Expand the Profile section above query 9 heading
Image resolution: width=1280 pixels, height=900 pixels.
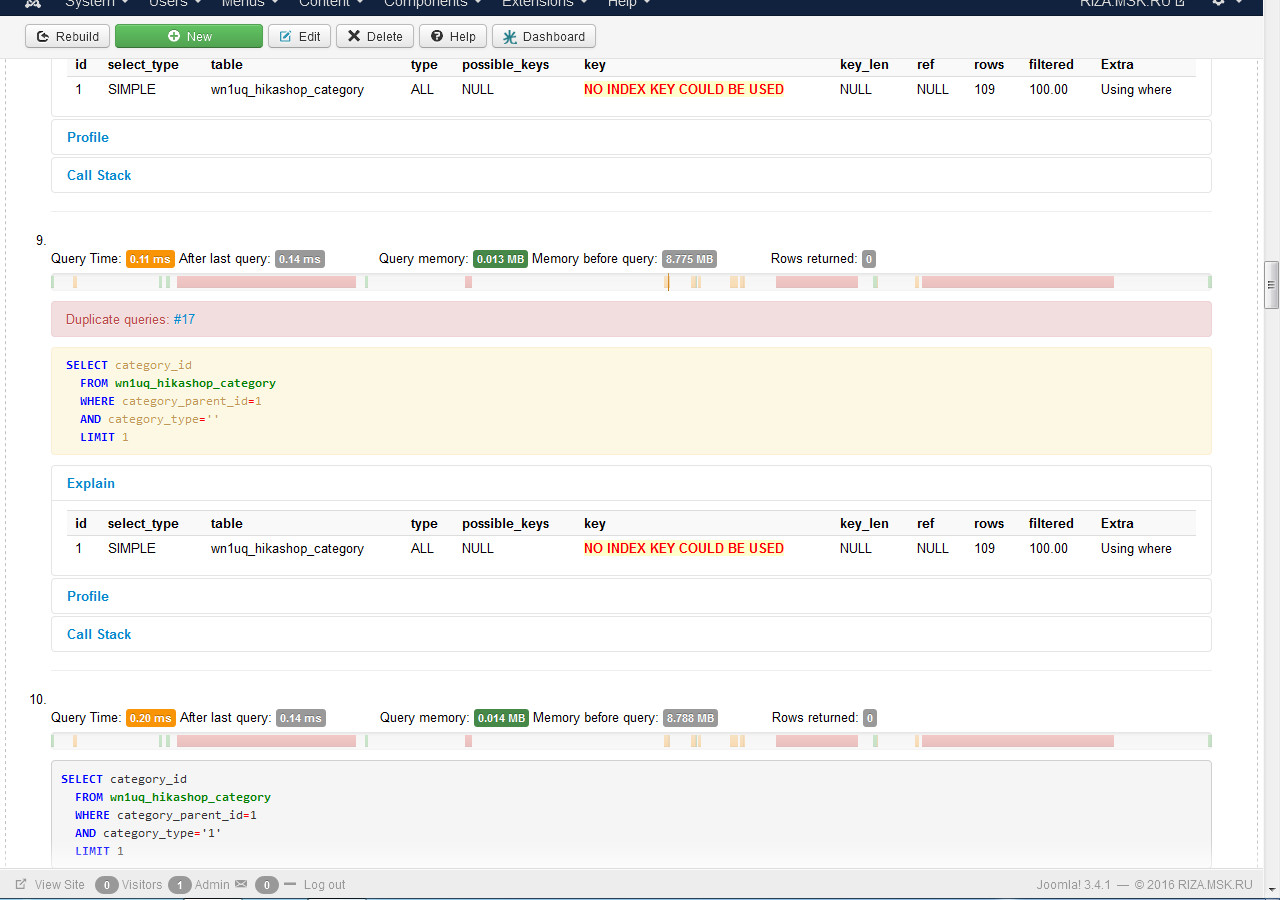(x=88, y=137)
